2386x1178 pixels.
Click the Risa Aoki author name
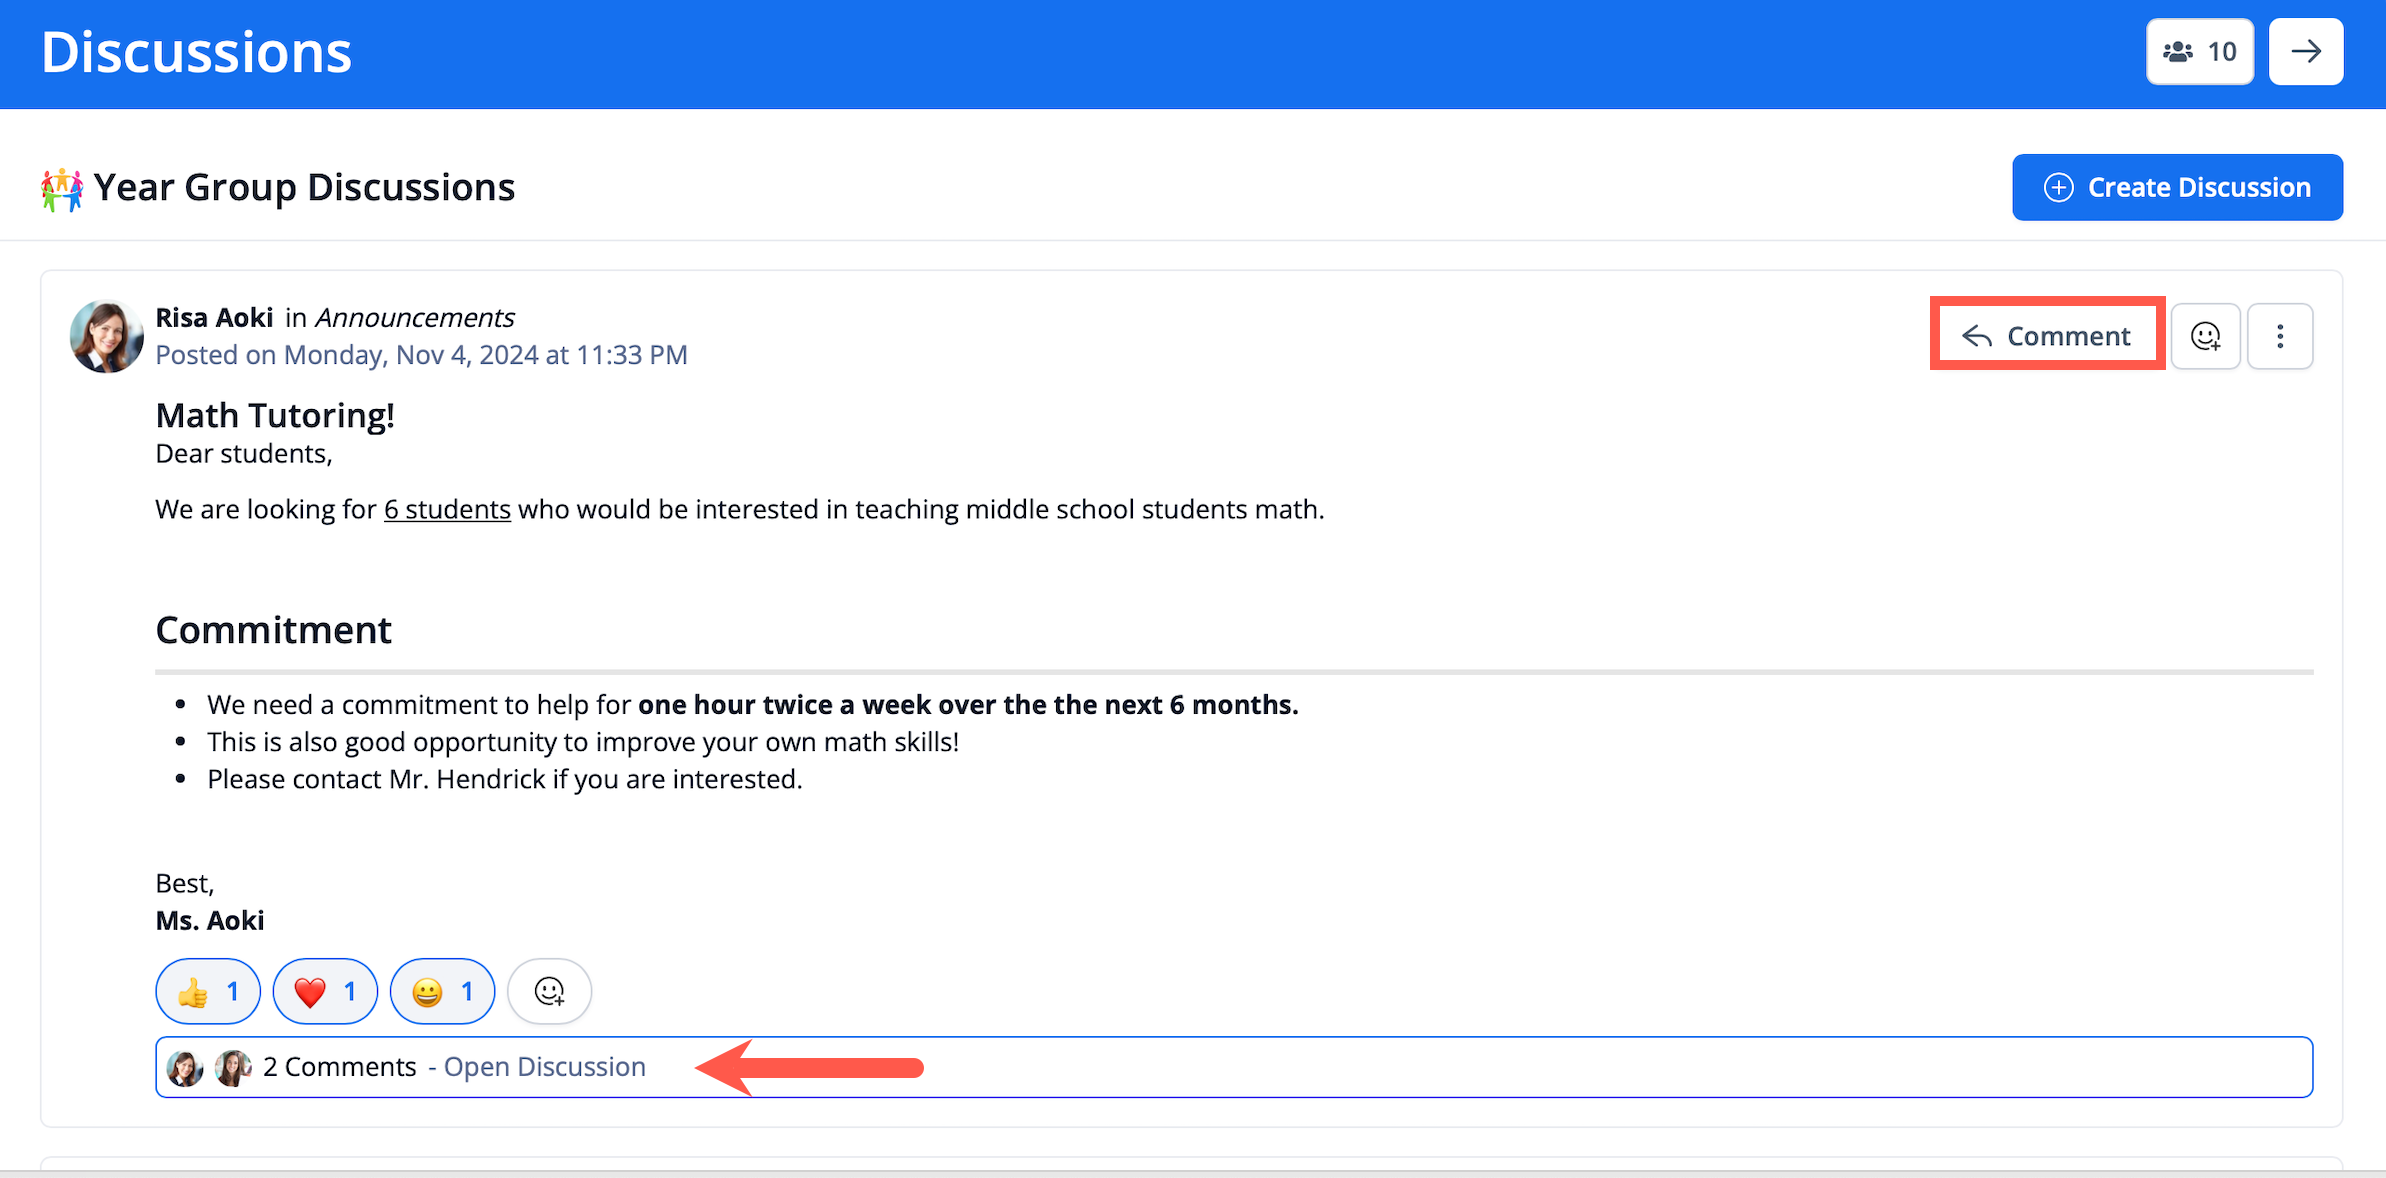click(x=214, y=318)
